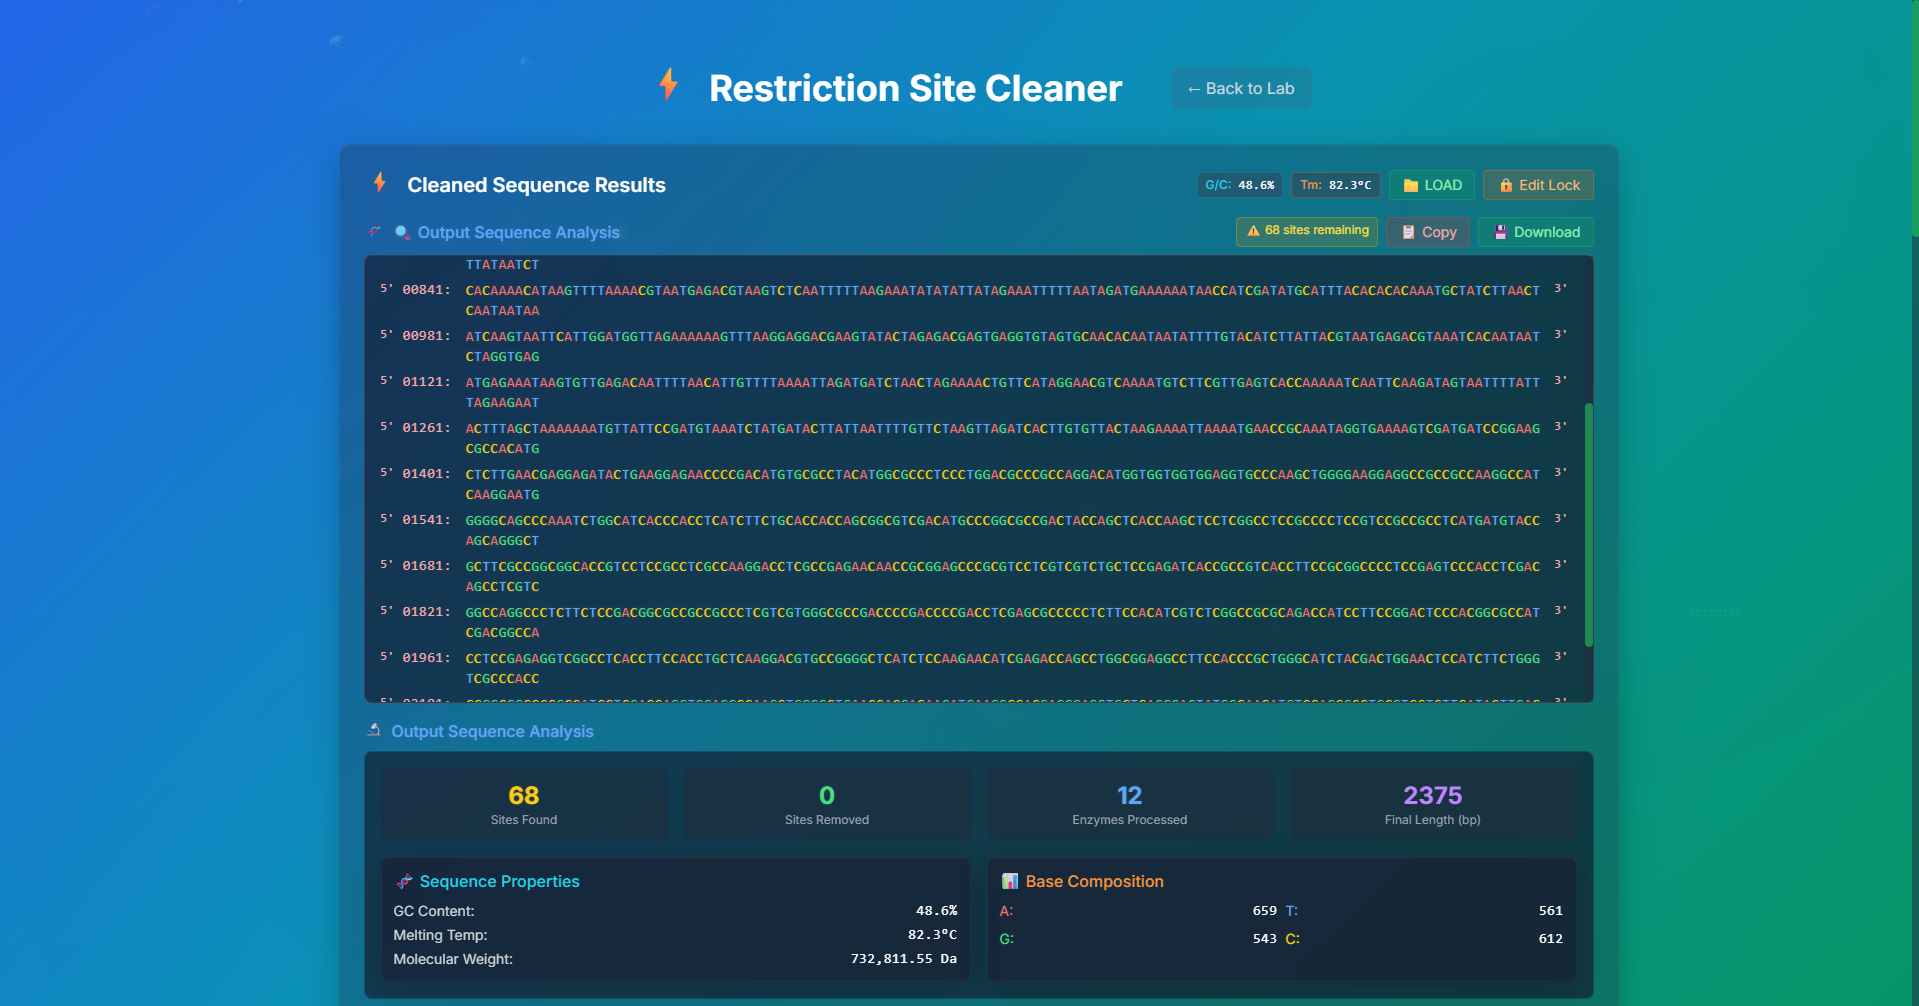Click the magnifying glass icon in the analysis header
The height and width of the screenshot is (1006, 1919).
pyautogui.click(x=402, y=232)
